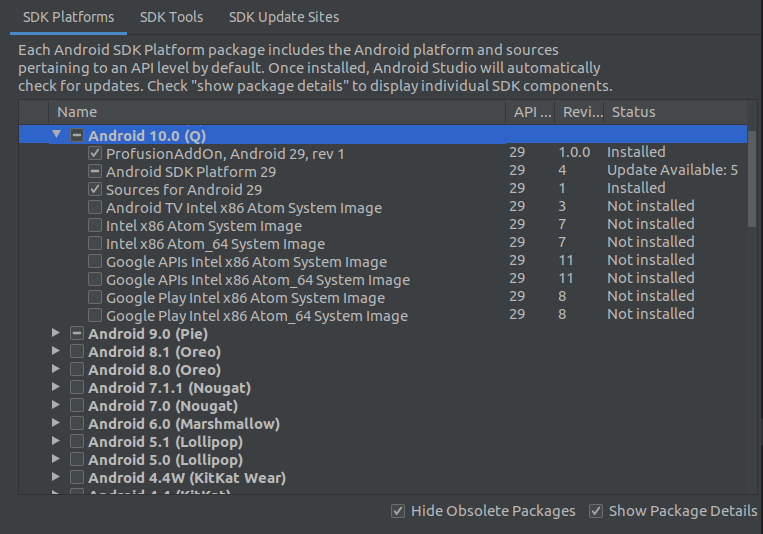Sort by the Status column header
The image size is (763, 534).
(x=634, y=112)
